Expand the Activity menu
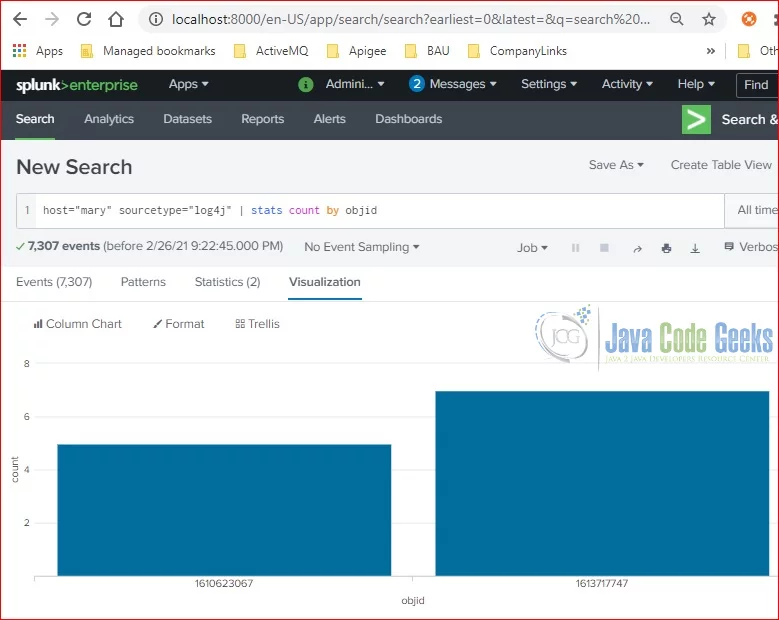This screenshot has width=779, height=620. 627,84
